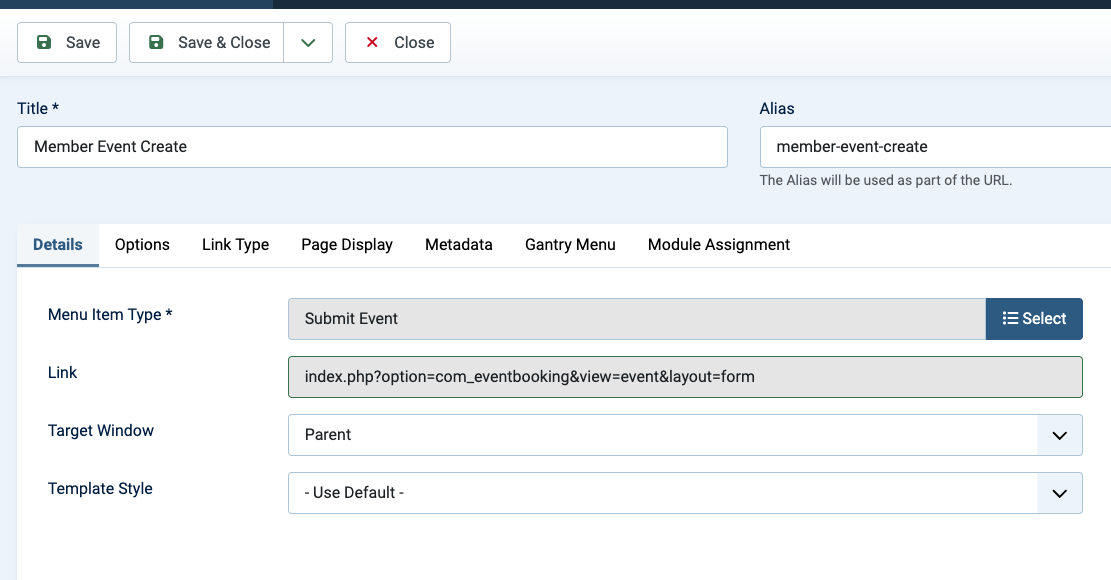Click the Submit Event menu item type field

click(x=636, y=319)
